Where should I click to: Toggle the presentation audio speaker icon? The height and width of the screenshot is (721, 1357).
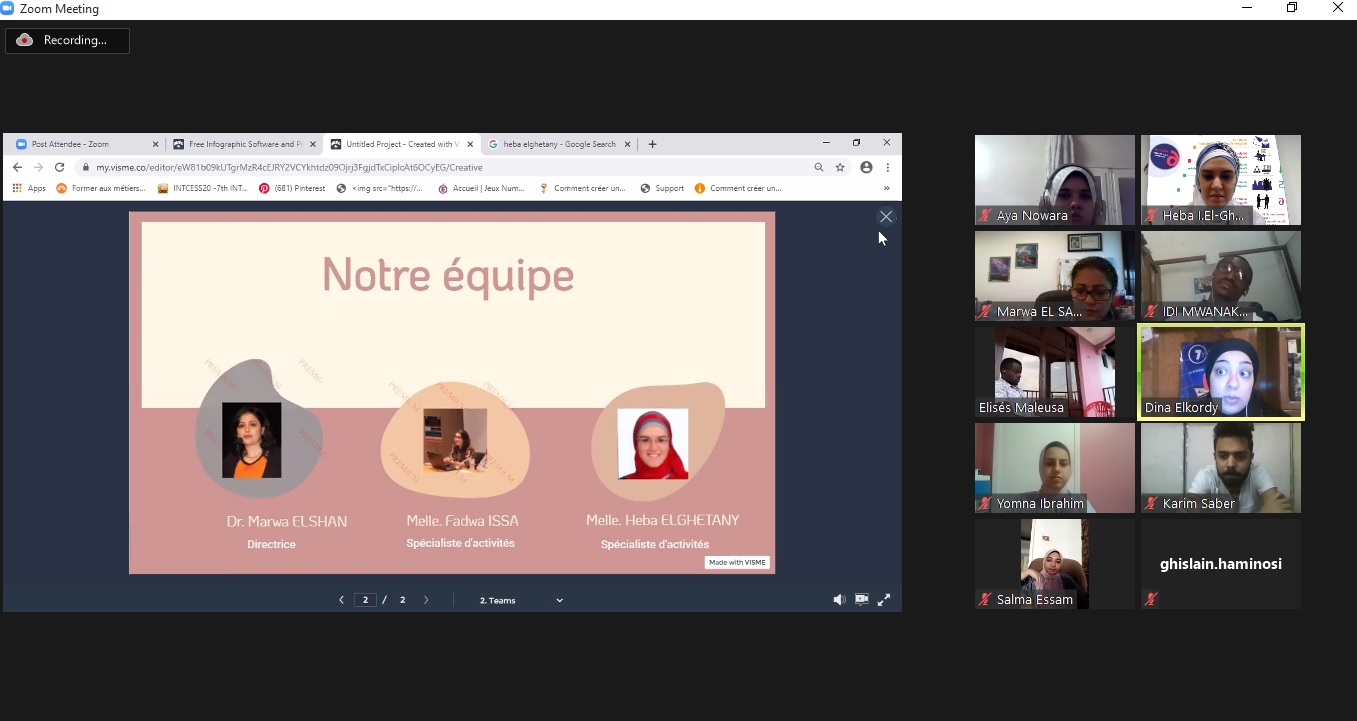[x=839, y=600]
